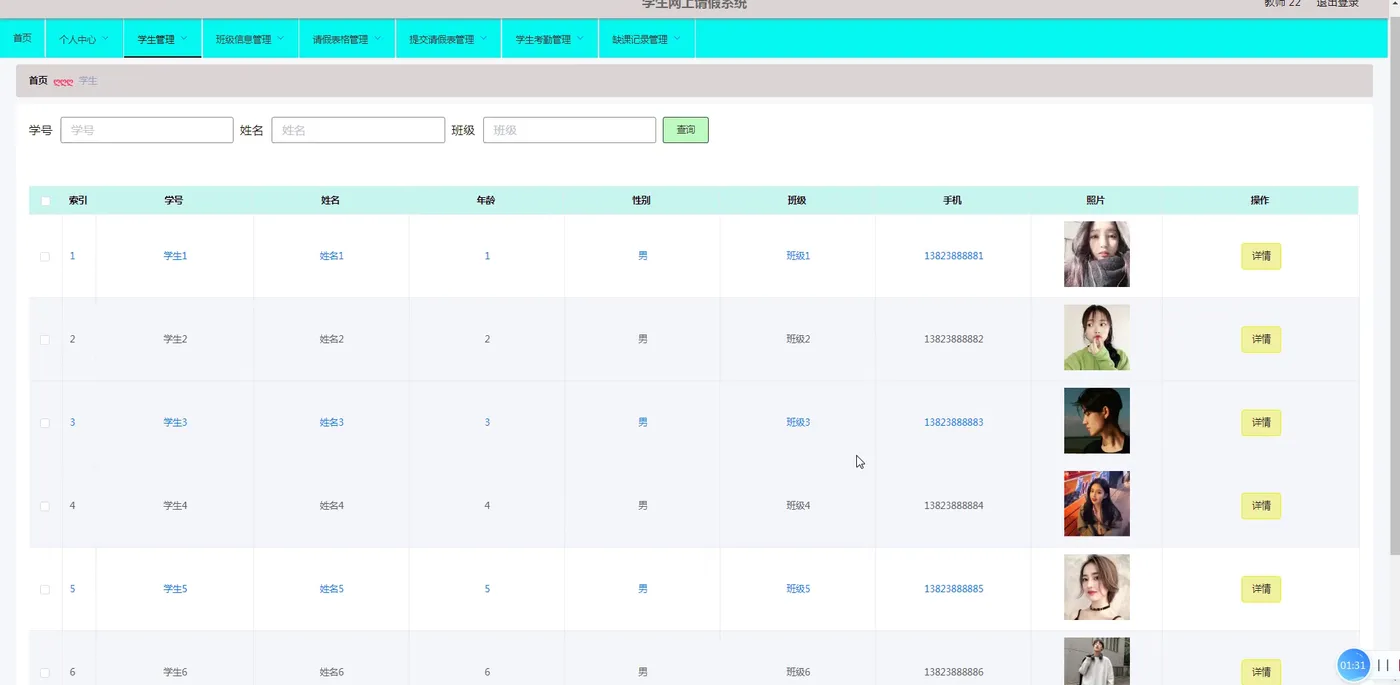1400x685 pixels.
Task: Check the checkbox for row 学生2
Action: [x=45, y=340]
